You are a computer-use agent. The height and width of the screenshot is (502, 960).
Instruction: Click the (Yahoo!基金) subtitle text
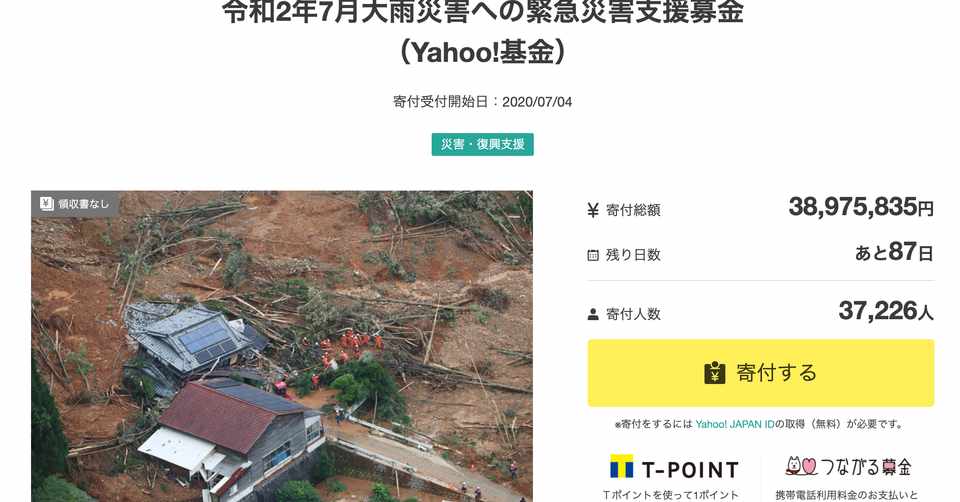coord(482,53)
